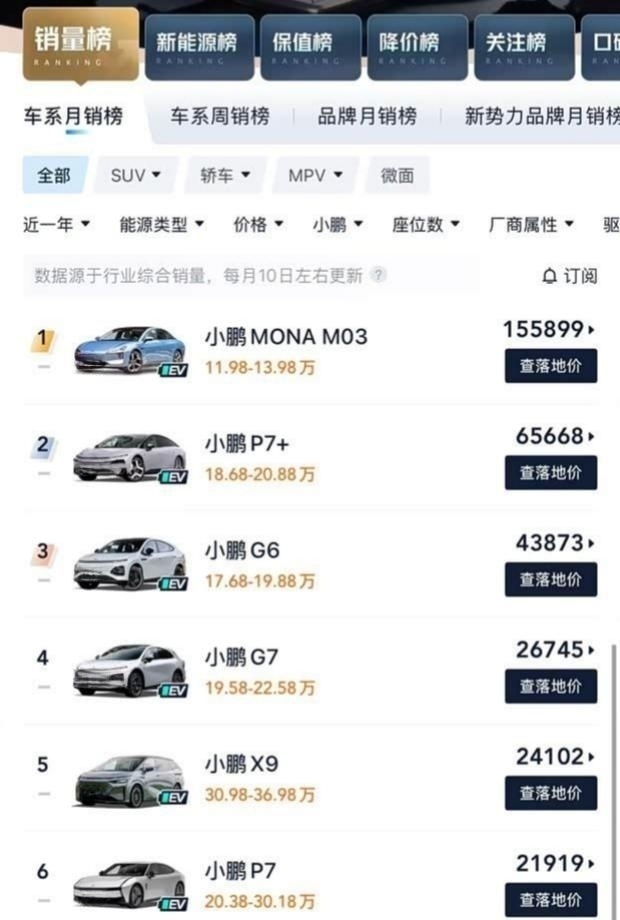Viewport: 620px width, 920px height.
Task: Toggle the 微面 vehicle type filter
Action: click(397, 176)
